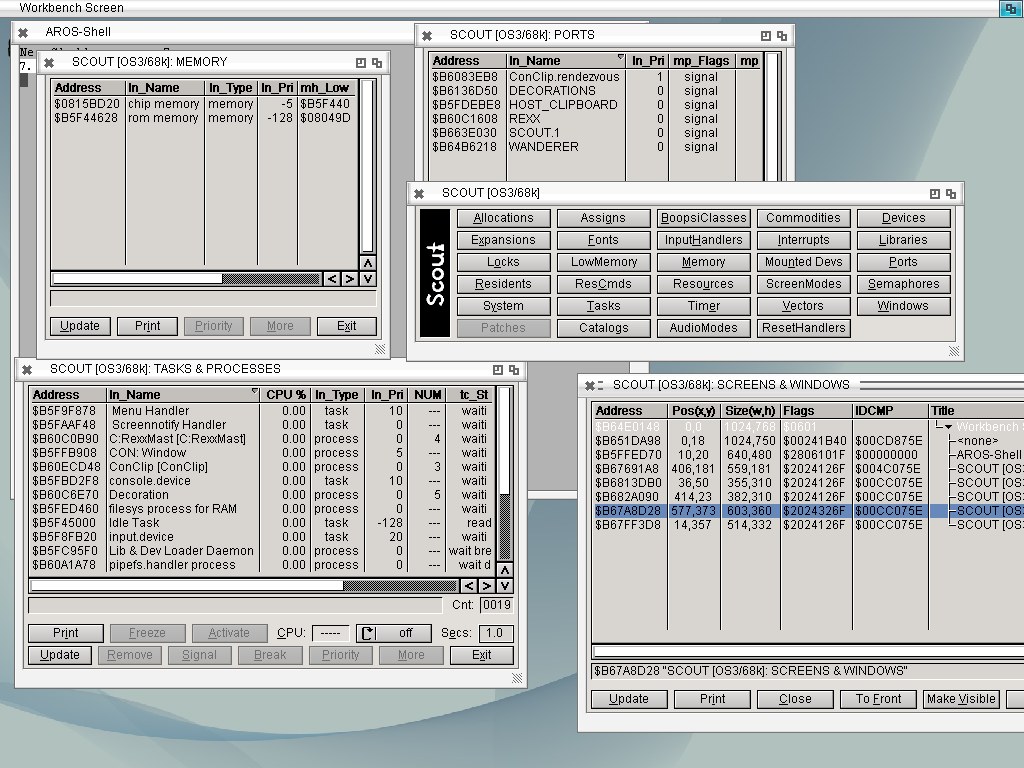Screen dimensions: 1024x768
Task: Click the depth gadget of TASKS & PROCESSES window
Action: [x=515, y=369]
